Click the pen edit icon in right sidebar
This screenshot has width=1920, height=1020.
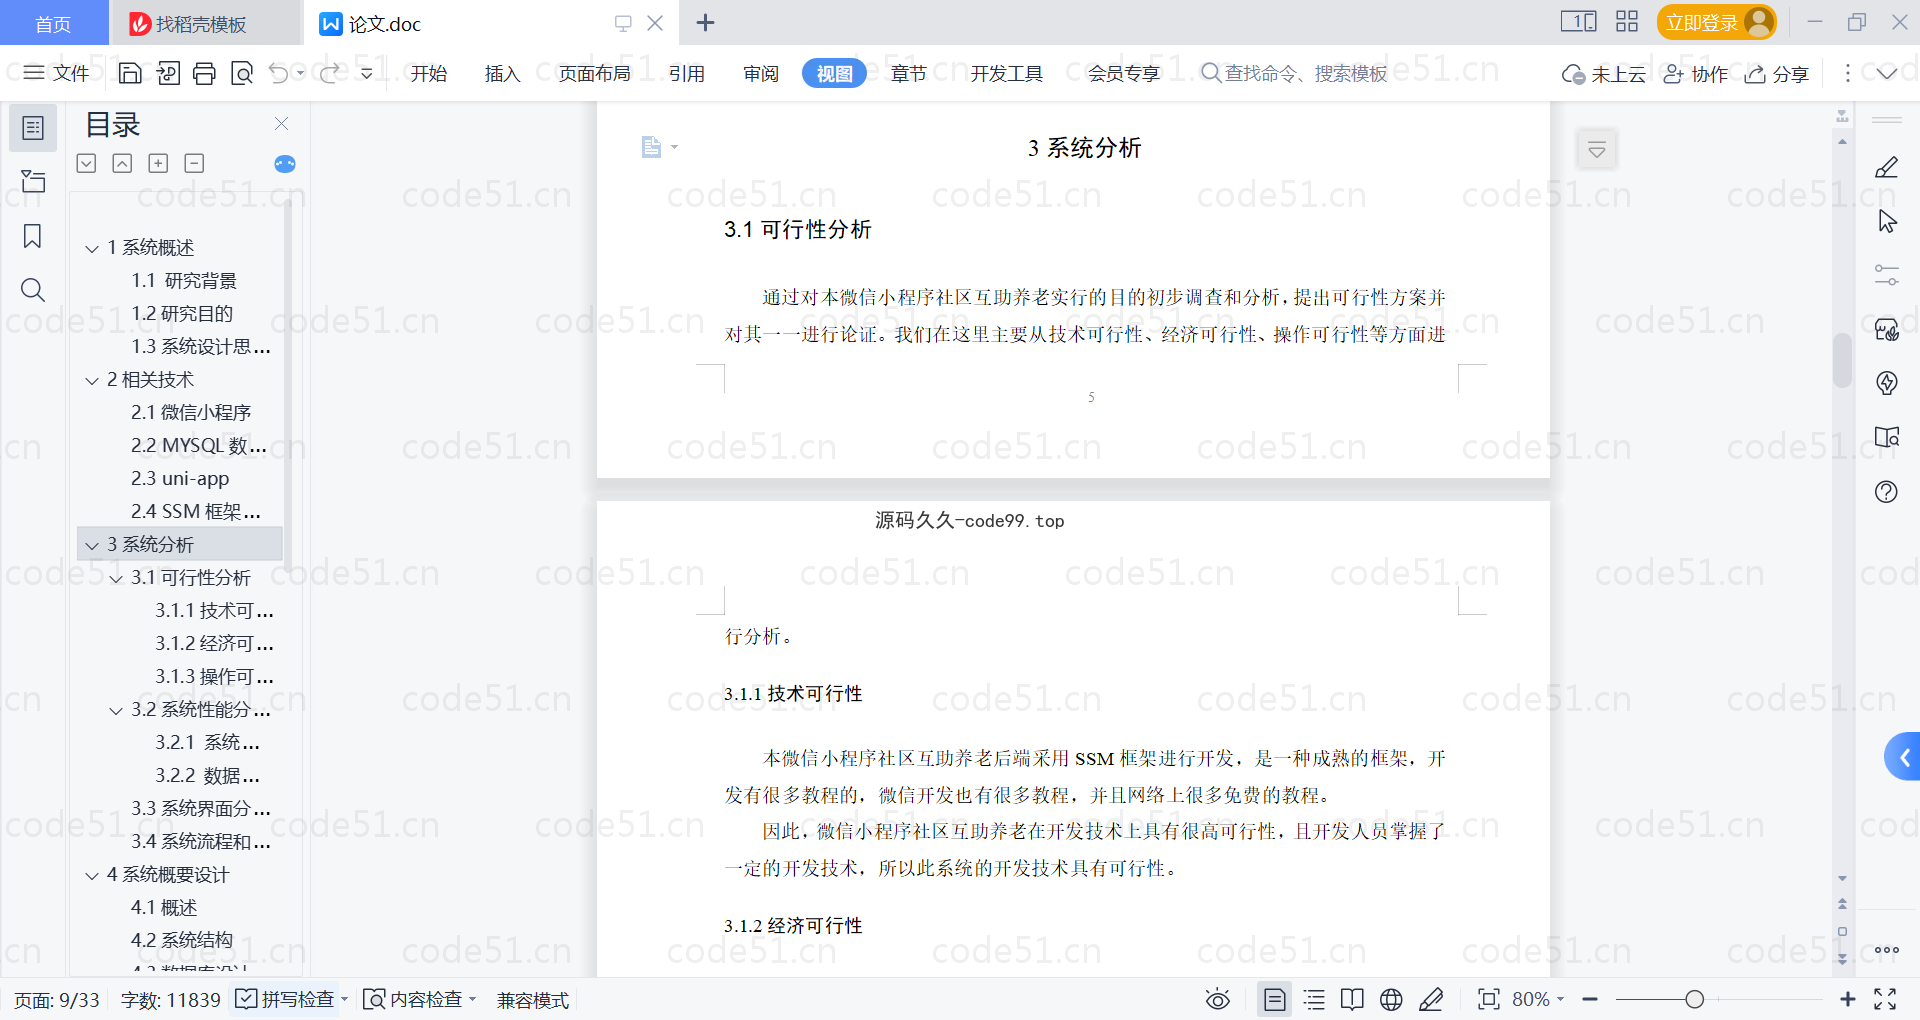coord(1886,167)
